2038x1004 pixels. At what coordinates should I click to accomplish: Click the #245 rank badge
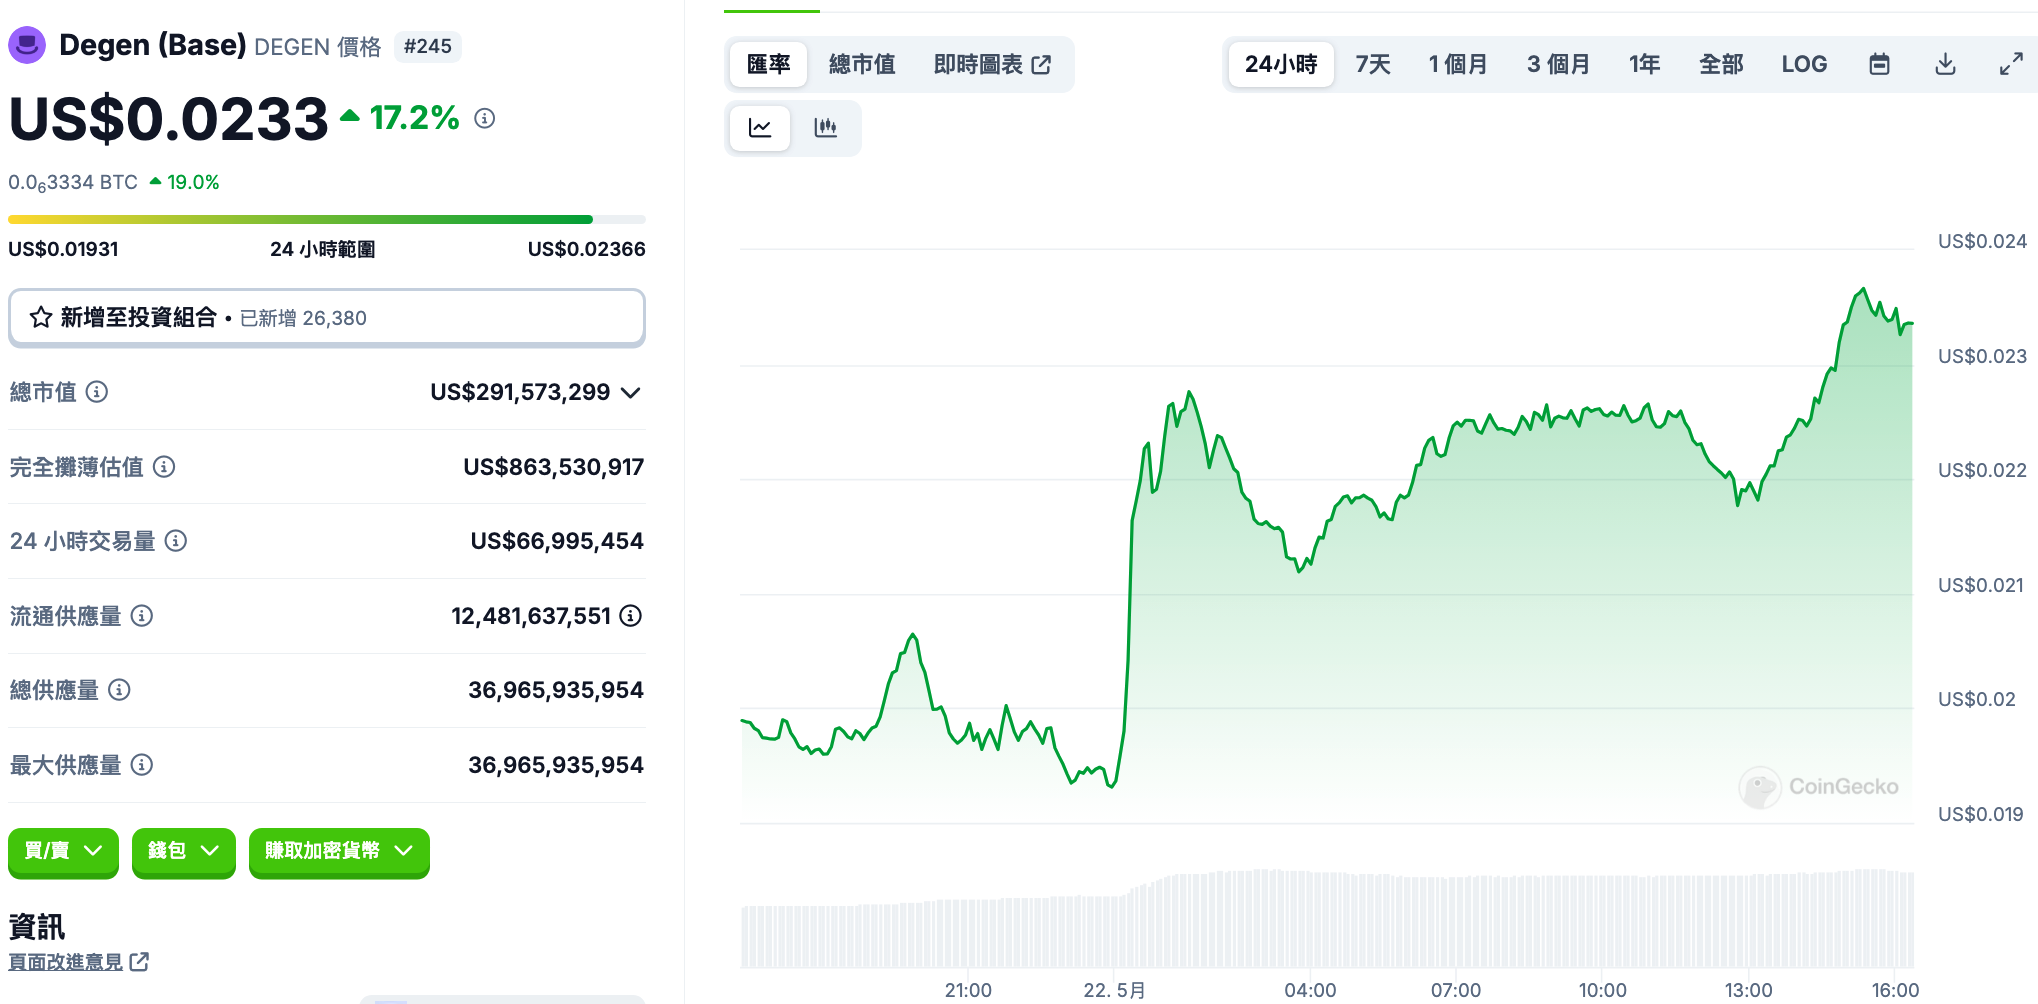(428, 46)
